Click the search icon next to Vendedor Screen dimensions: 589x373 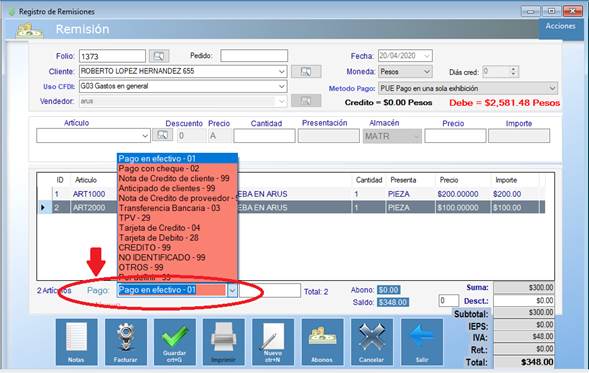tap(306, 101)
